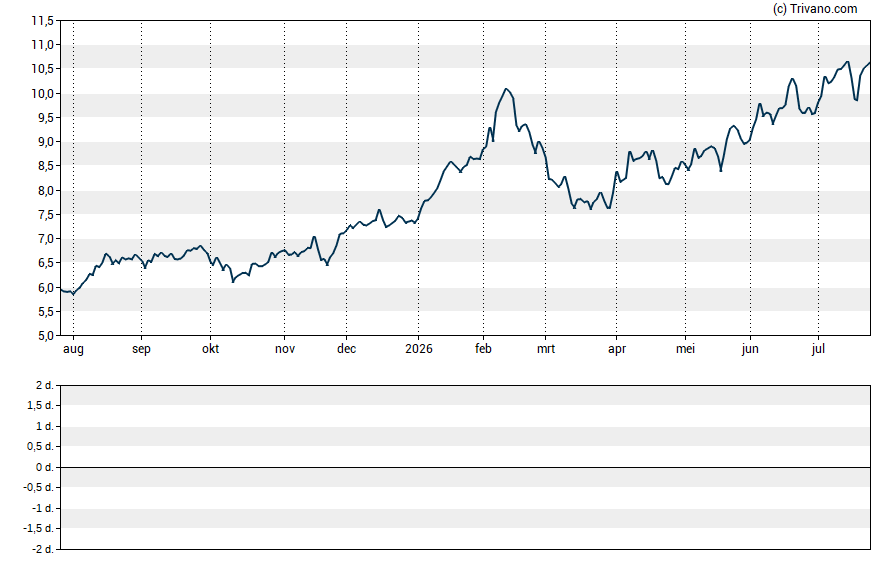The width and height of the screenshot is (888, 565).
Task: Select the jun month label
Action: click(750, 349)
